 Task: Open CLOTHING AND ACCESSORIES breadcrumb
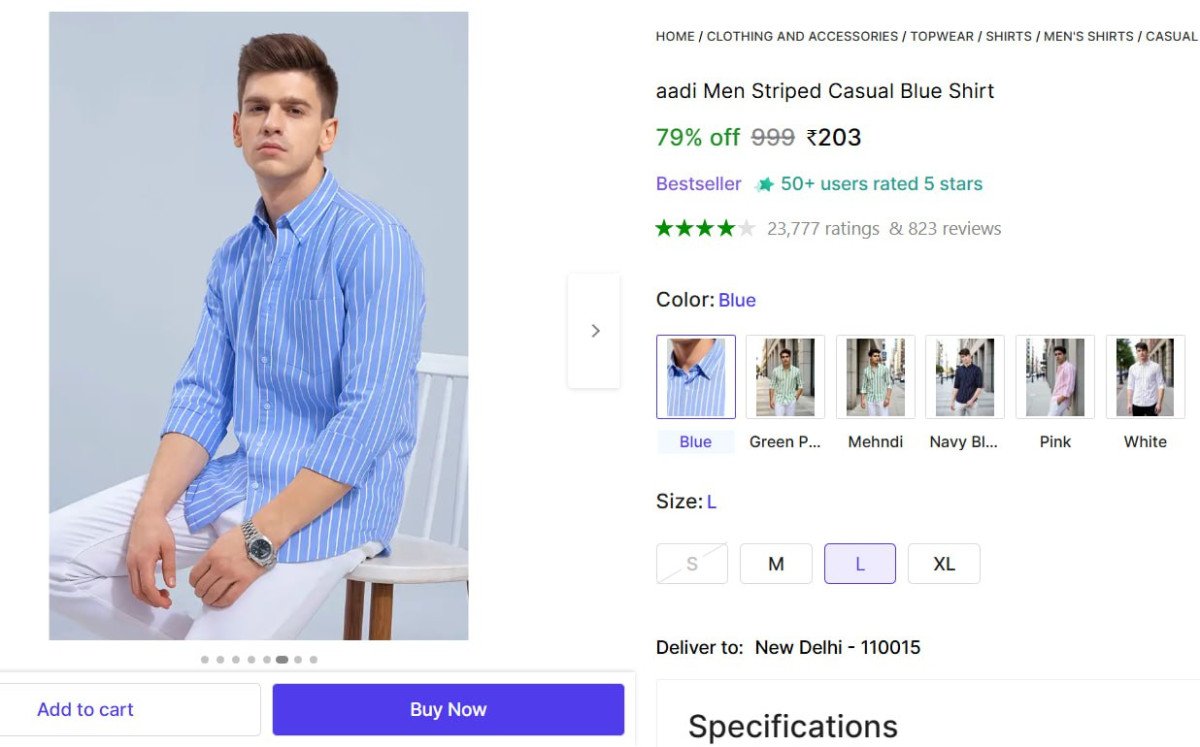[x=802, y=36]
